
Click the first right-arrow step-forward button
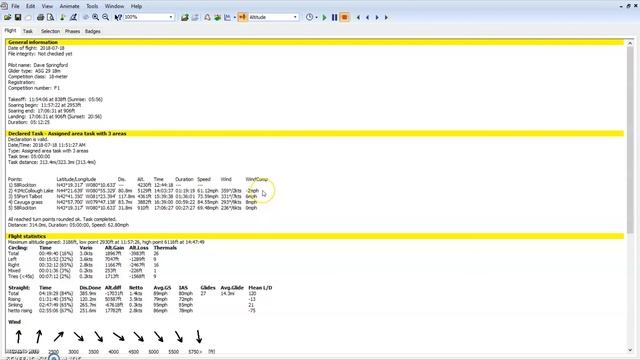pos(377,17)
